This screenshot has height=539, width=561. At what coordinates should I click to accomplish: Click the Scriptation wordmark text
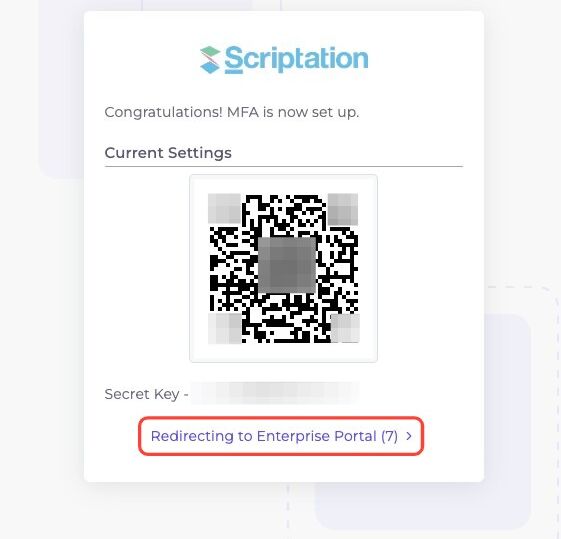[x=296, y=60]
